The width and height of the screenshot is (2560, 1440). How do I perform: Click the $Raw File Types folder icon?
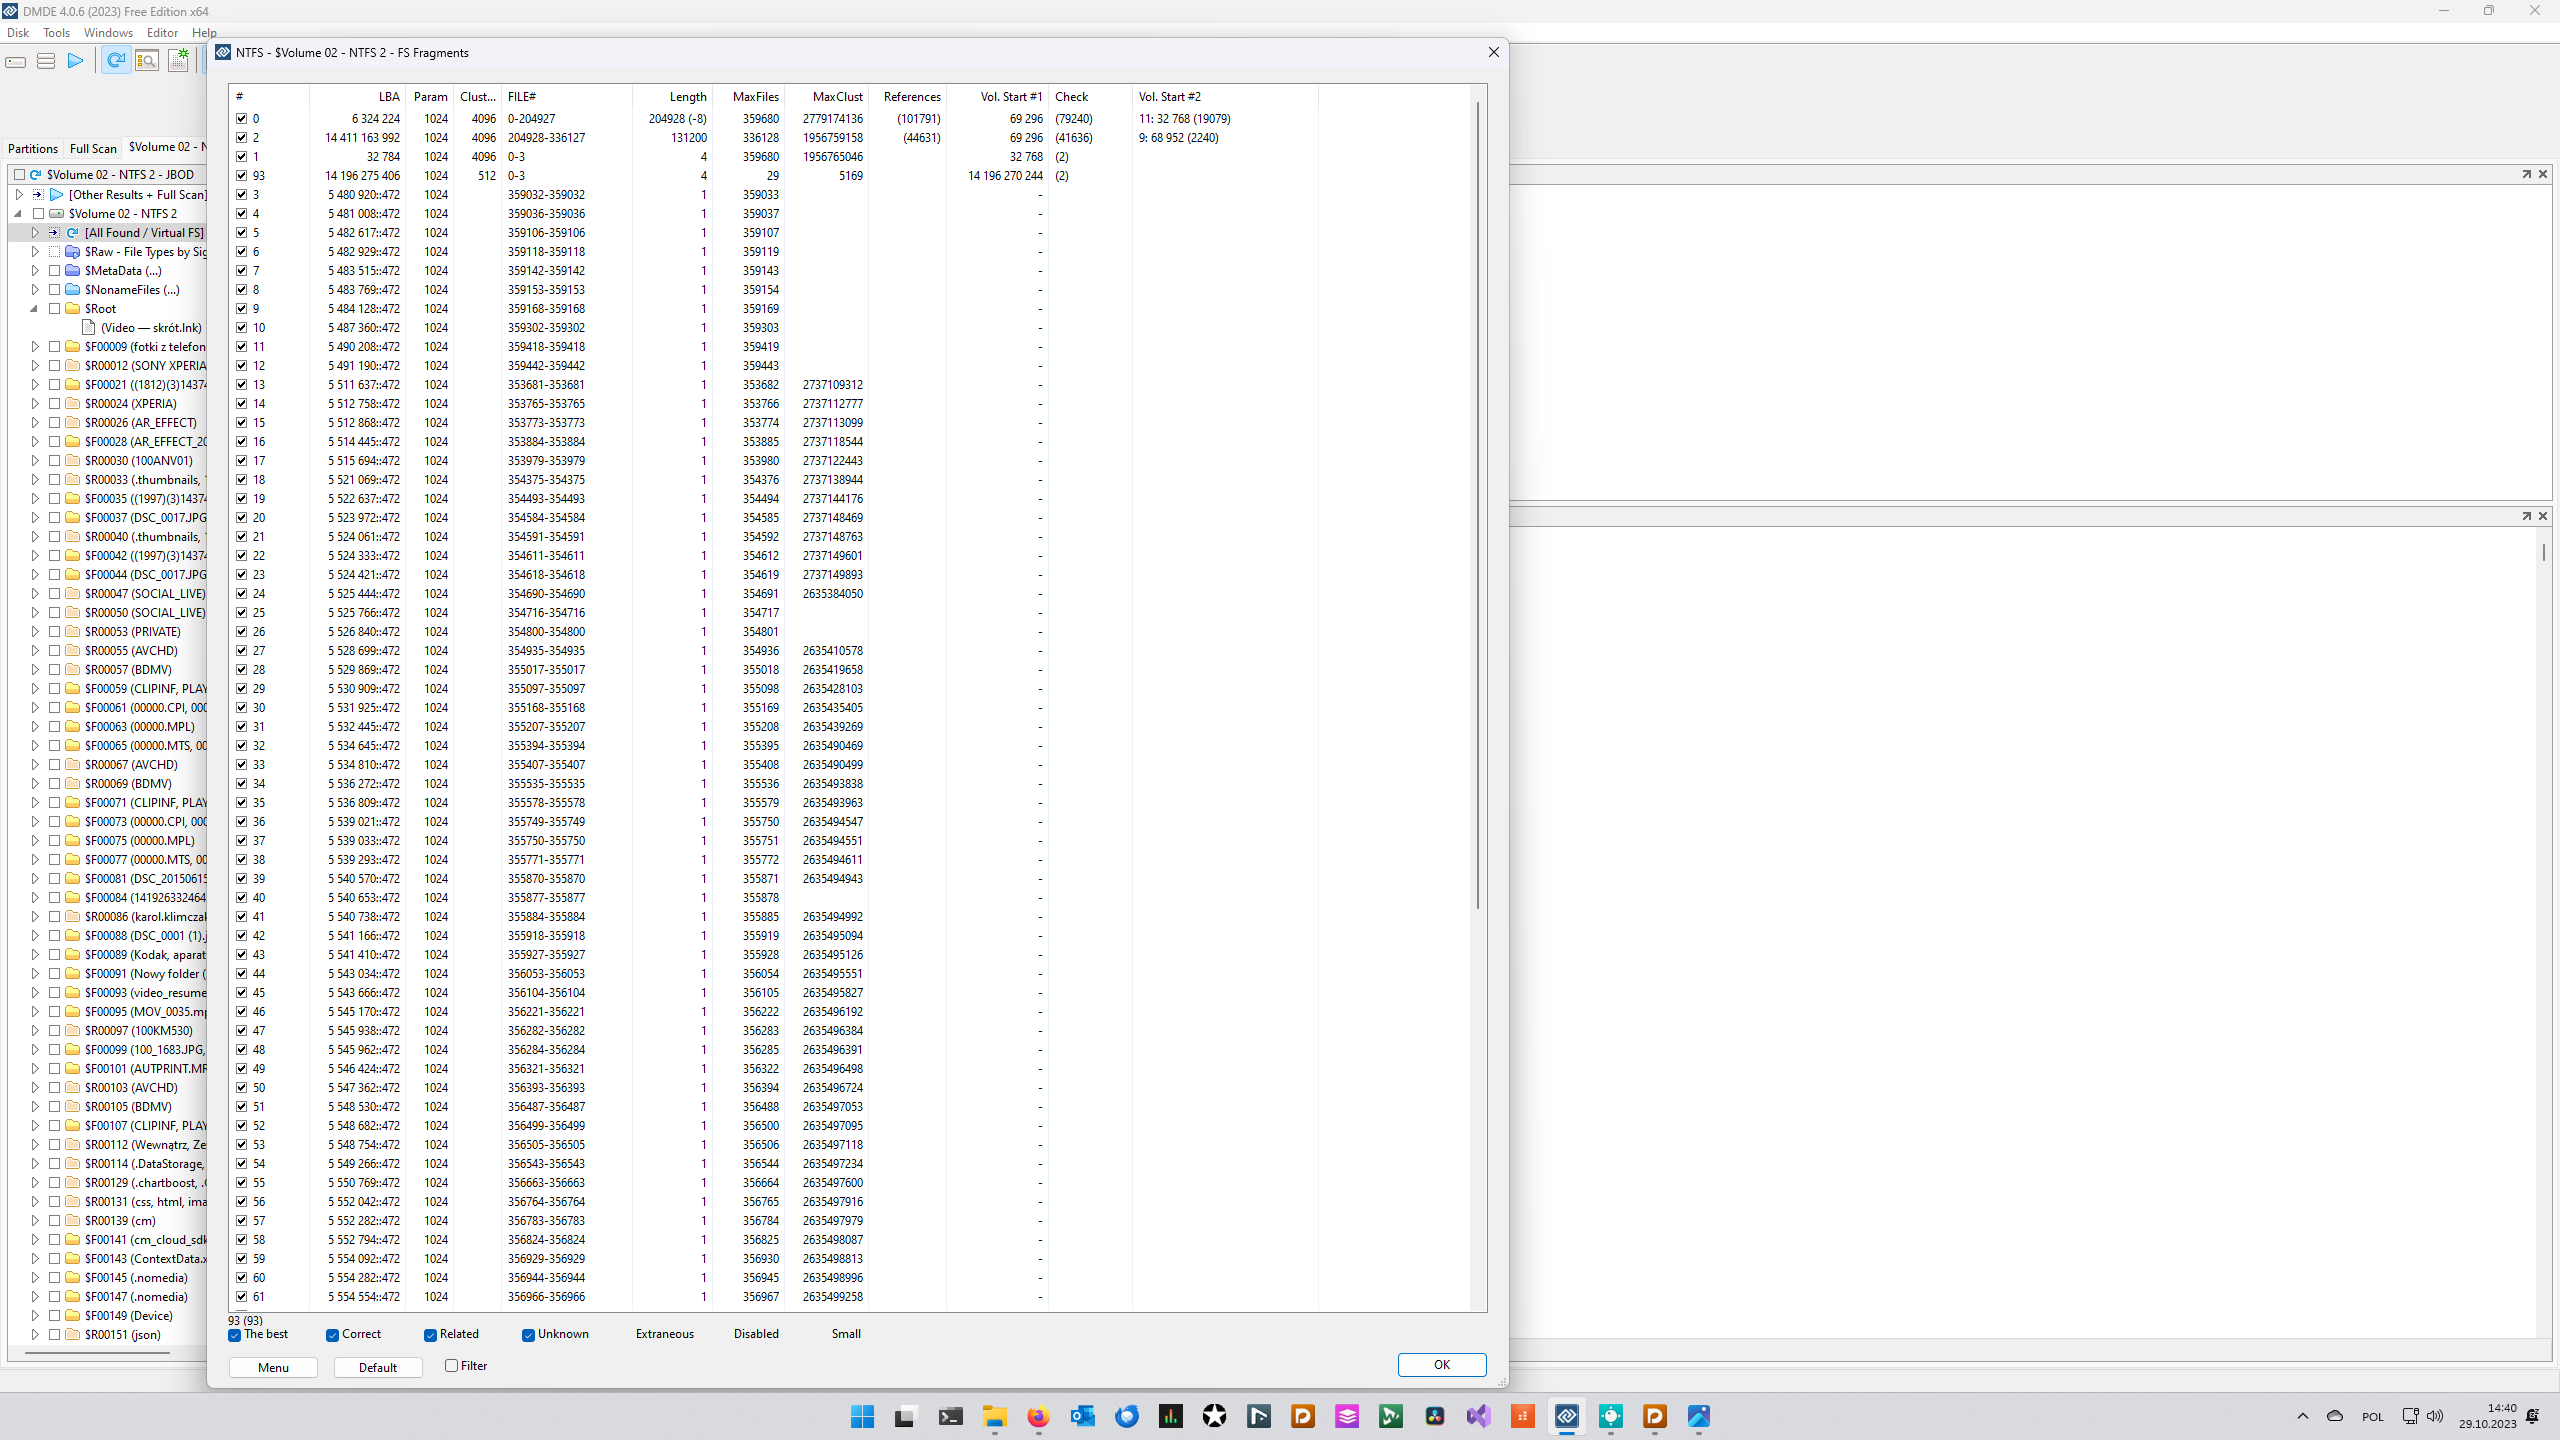(72, 252)
